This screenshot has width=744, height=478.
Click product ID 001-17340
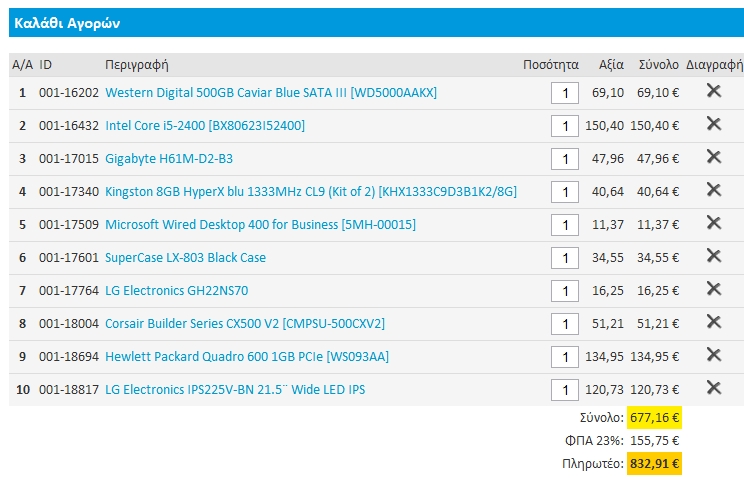point(69,192)
